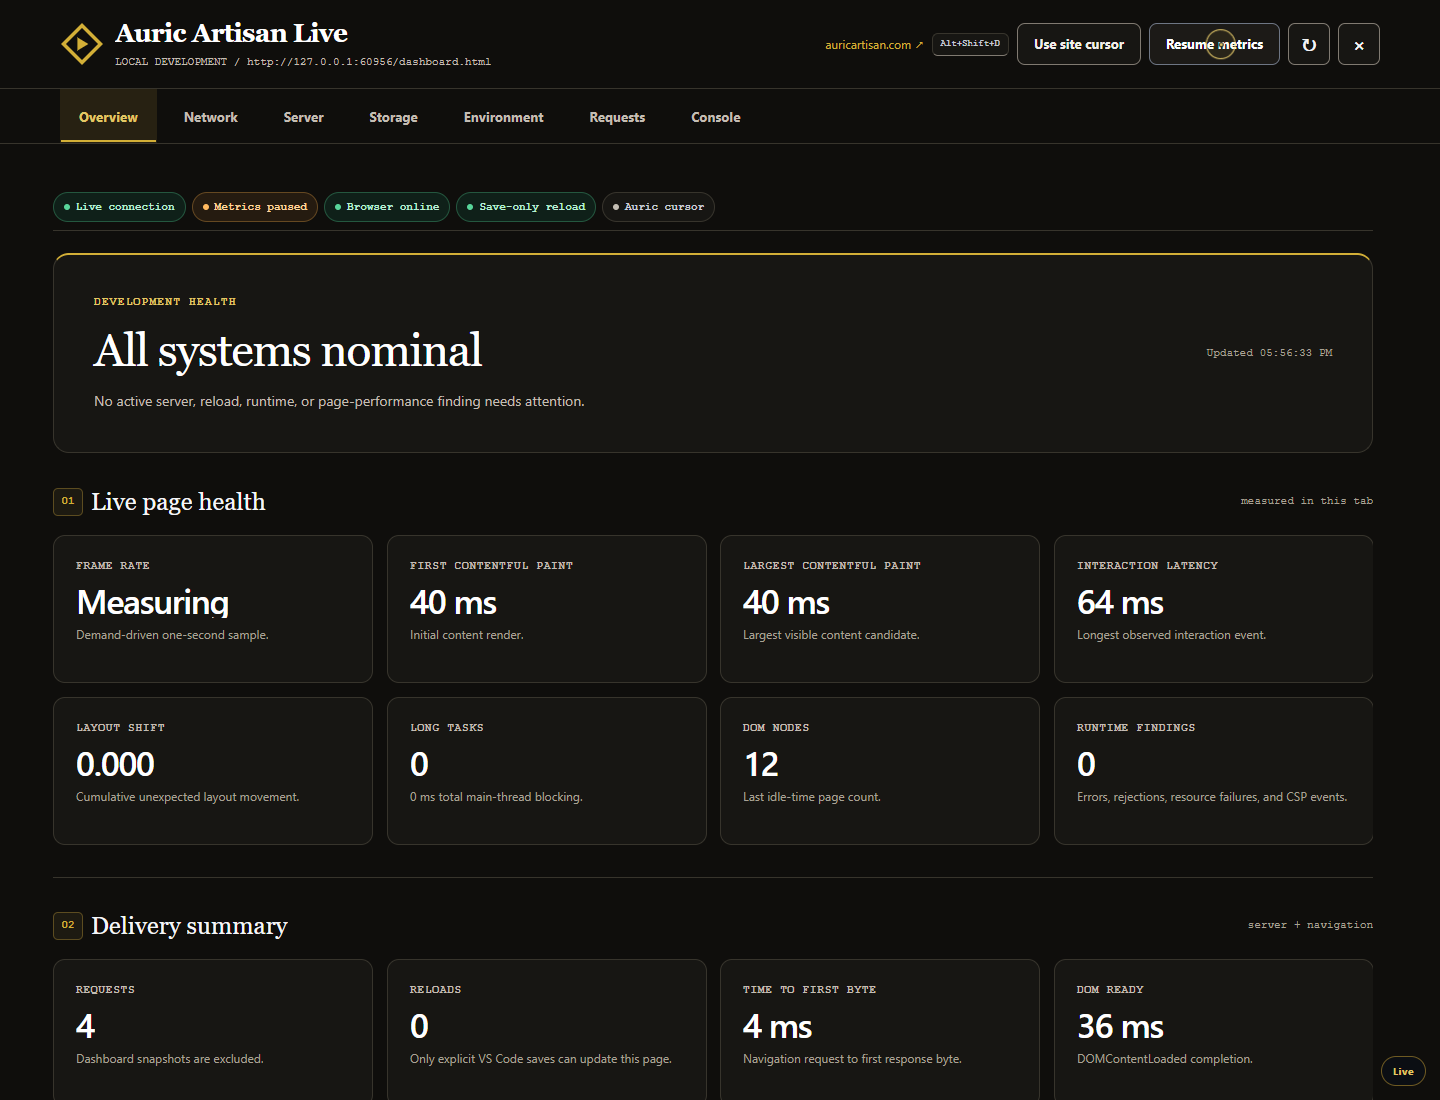Screen dimensions: 1440x1100
Task: Click the Use site cursor button
Action: [x=1078, y=44]
